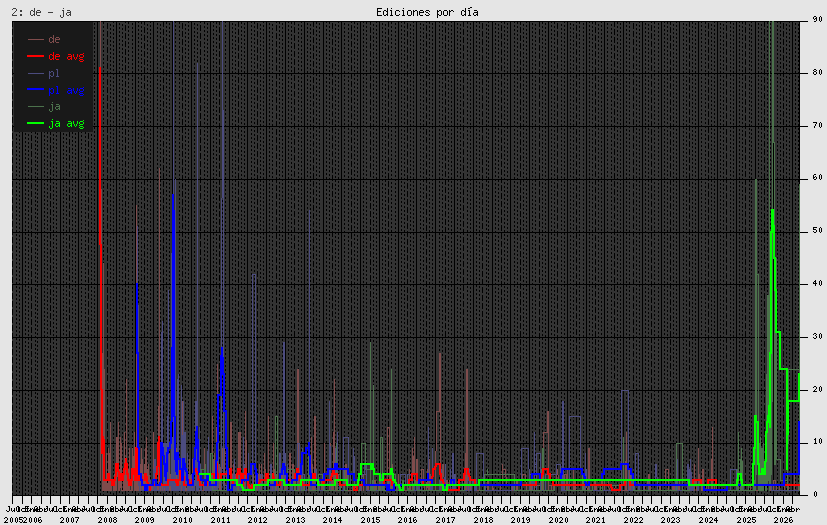Click the 2014 year label on x-axis
This screenshot has height=525, width=827.
tap(332, 520)
